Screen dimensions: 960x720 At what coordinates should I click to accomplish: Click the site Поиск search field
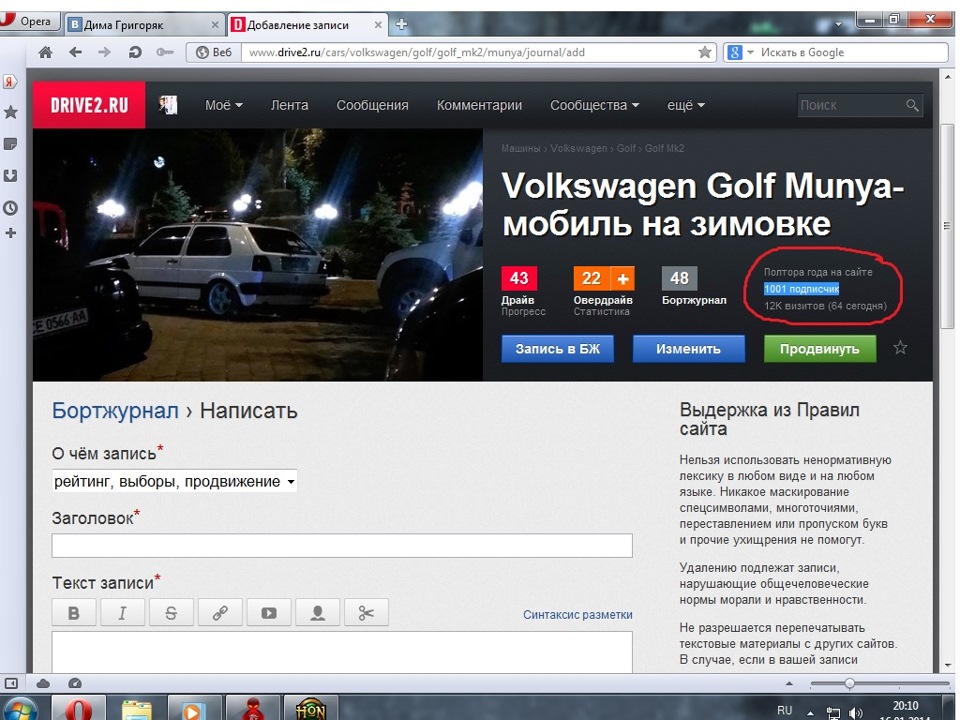[x=850, y=105]
